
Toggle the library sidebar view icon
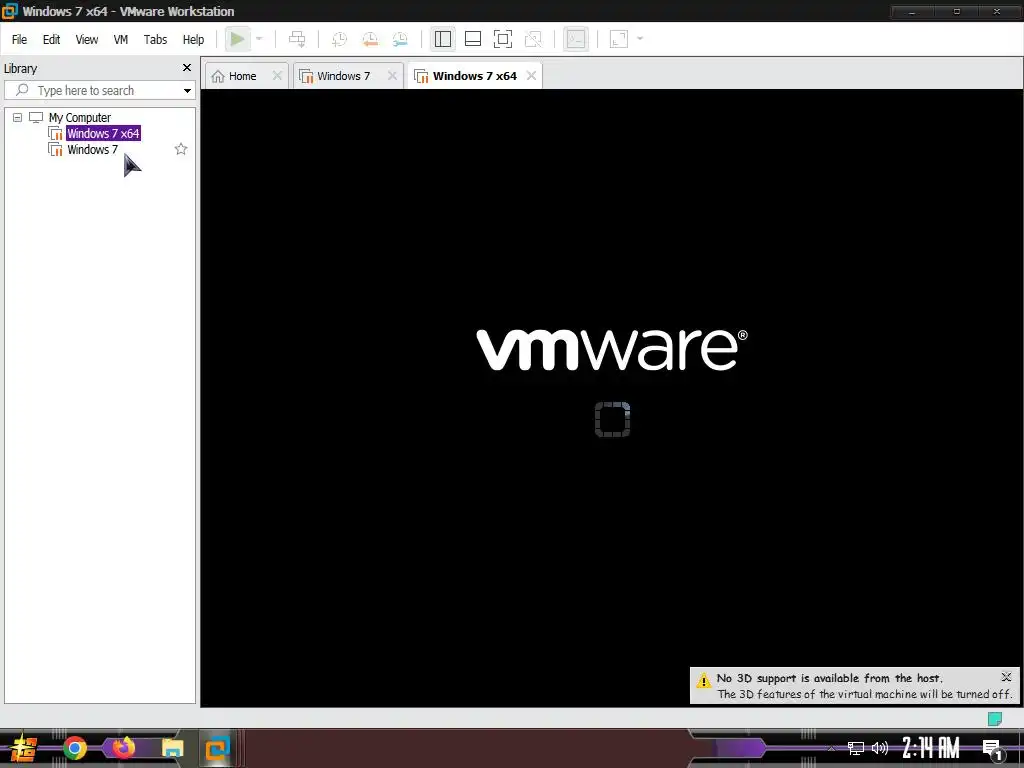pyautogui.click(x=443, y=39)
